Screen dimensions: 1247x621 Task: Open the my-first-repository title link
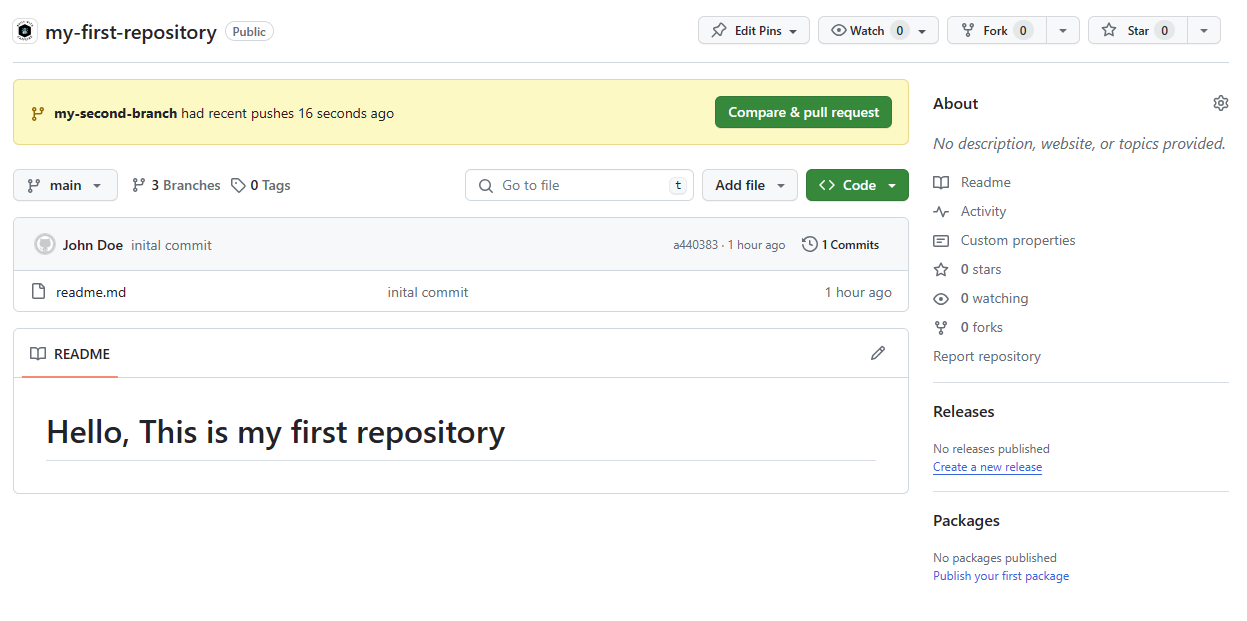[130, 32]
